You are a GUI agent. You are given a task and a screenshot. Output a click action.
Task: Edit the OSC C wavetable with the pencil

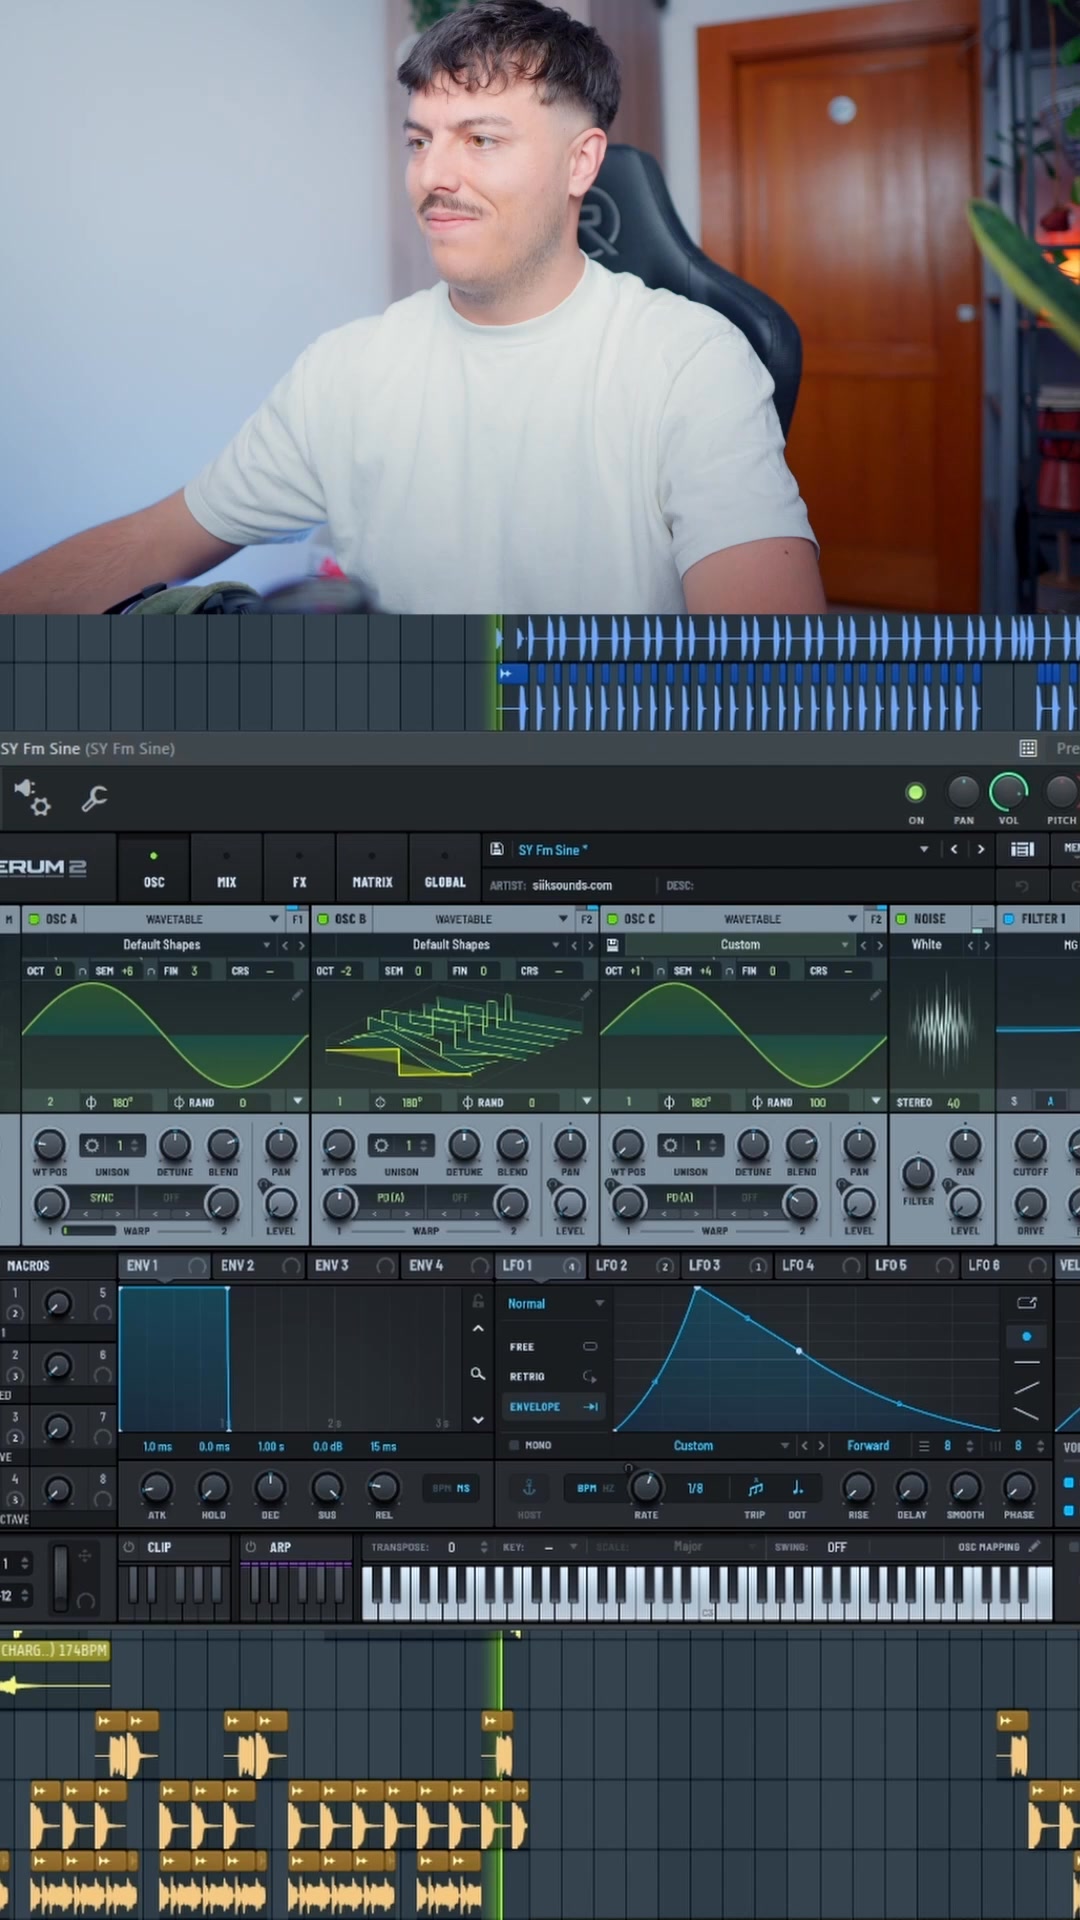point(875,994)
